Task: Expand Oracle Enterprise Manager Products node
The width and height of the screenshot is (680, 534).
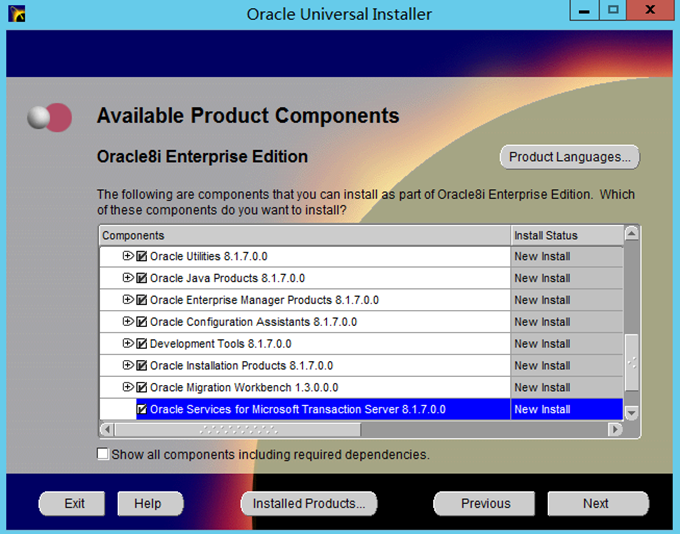Action: click(128, 299)
